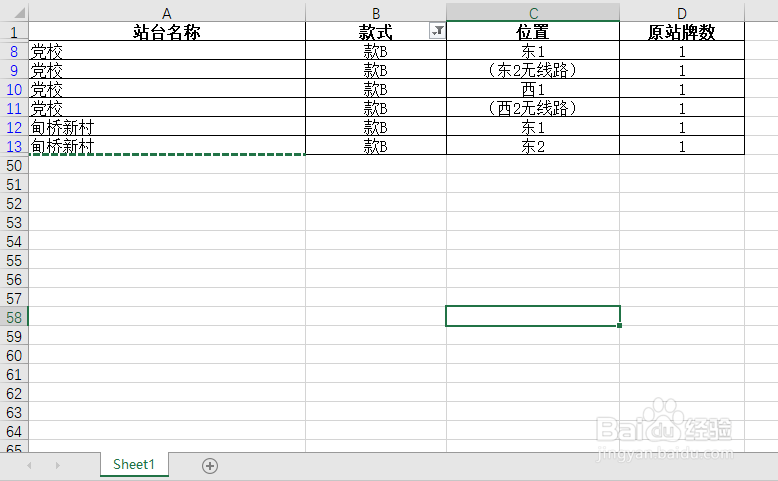Add a new sheet with plus icon
Image resolution: width=778 pixels, height=481 pixels.
(x=210, y=466)
